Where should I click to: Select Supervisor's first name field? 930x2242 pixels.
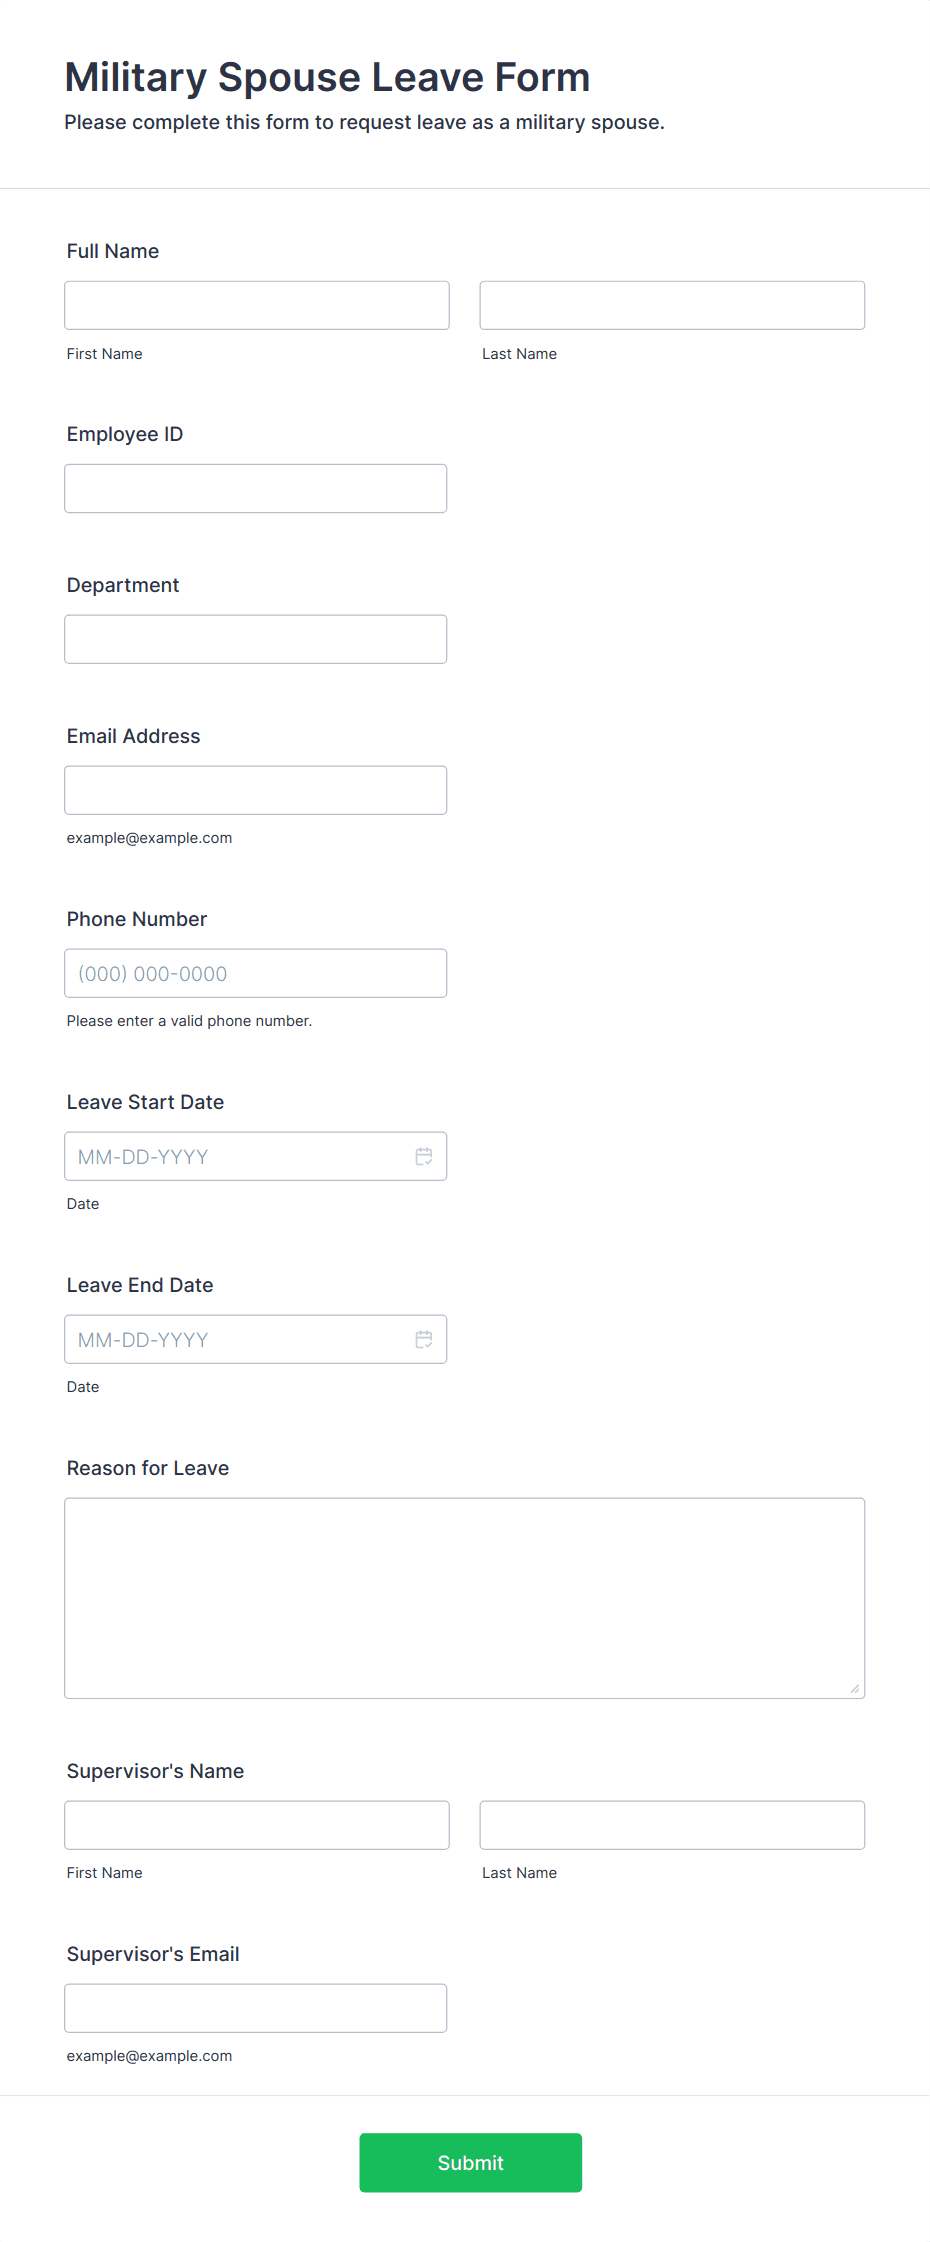(x=257, y=1825)
